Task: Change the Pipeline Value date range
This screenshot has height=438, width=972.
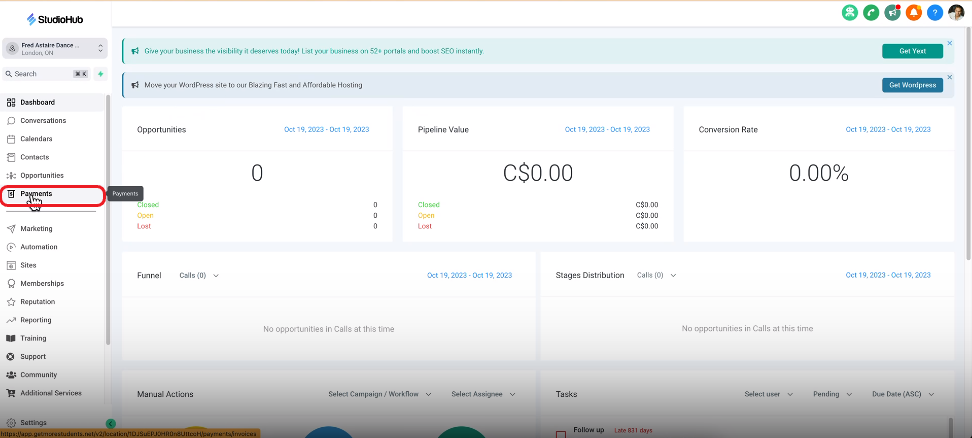Action: [x=607, y=129]
